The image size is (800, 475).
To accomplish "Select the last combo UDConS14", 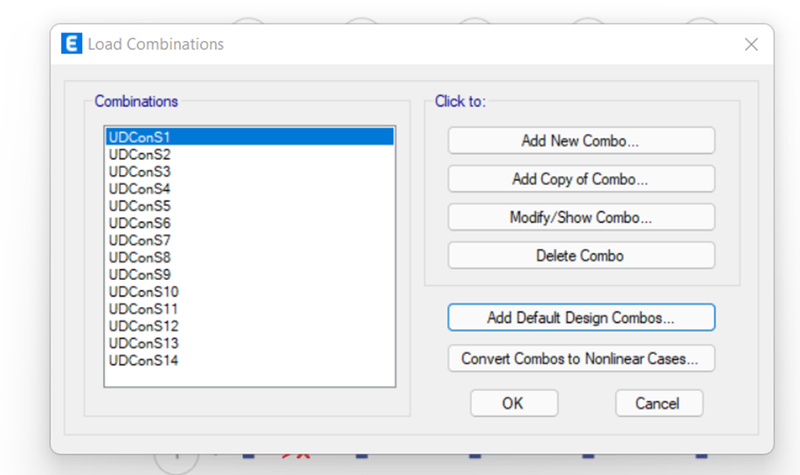I will [249, 360].
